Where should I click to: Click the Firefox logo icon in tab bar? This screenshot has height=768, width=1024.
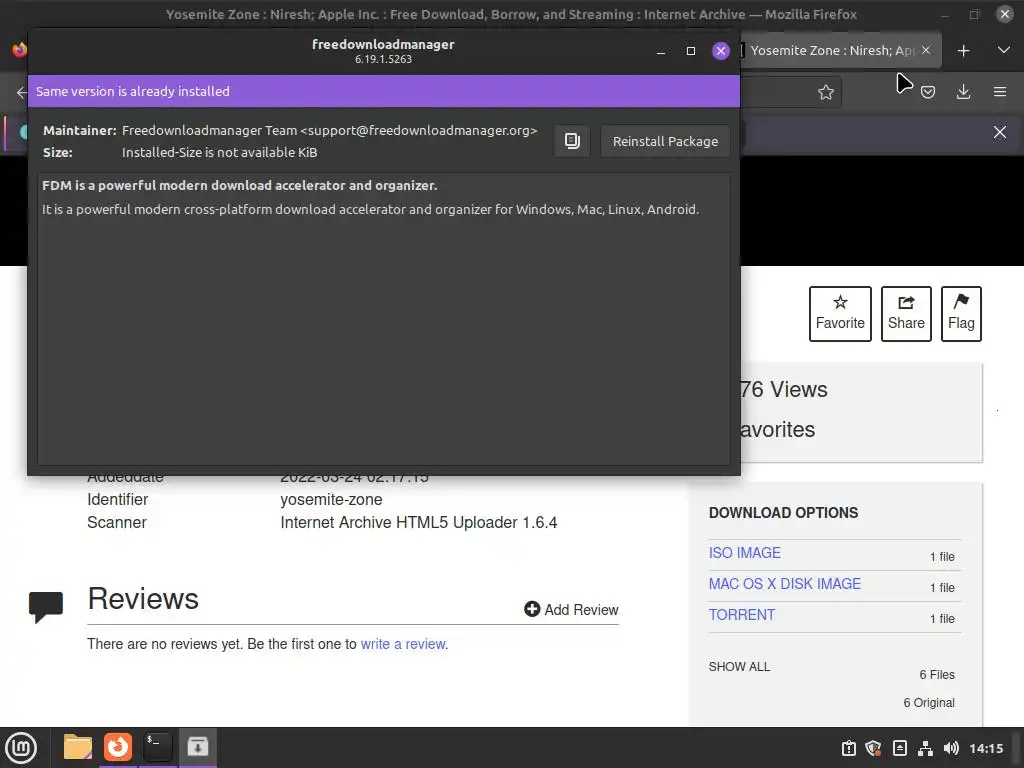(20, 50)
